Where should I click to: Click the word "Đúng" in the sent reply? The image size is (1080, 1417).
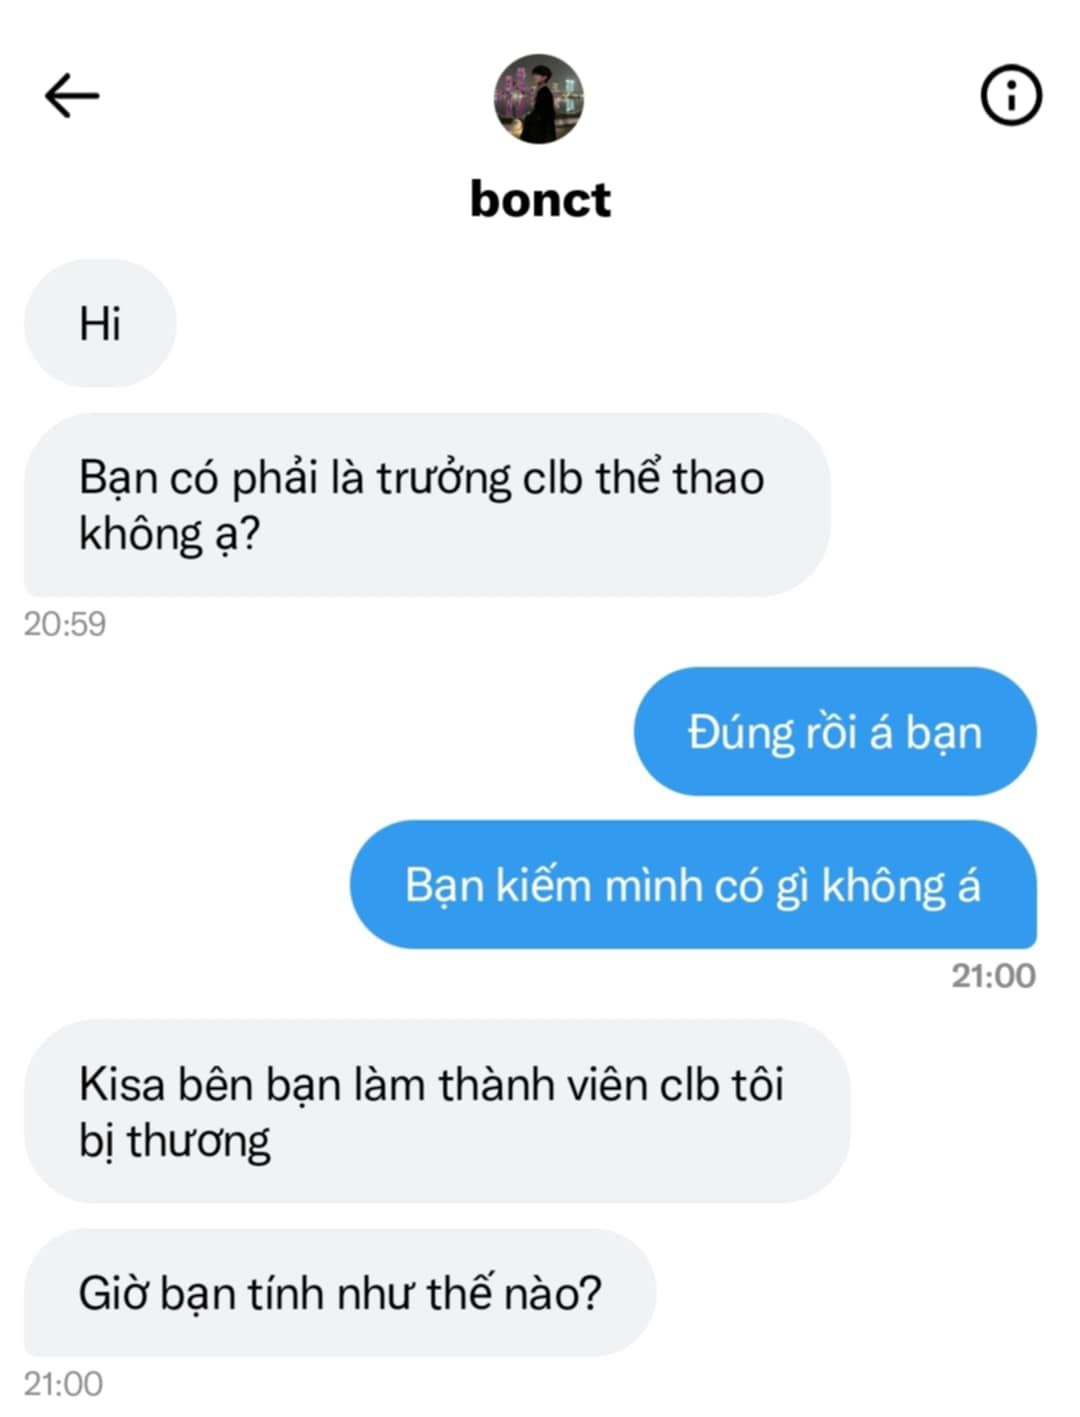point(740,733)
